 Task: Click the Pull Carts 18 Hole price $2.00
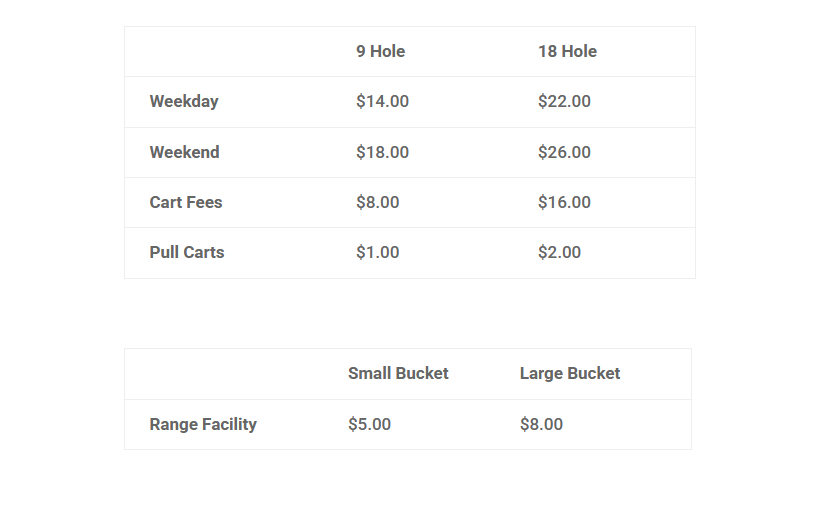(x=559, y=253)
